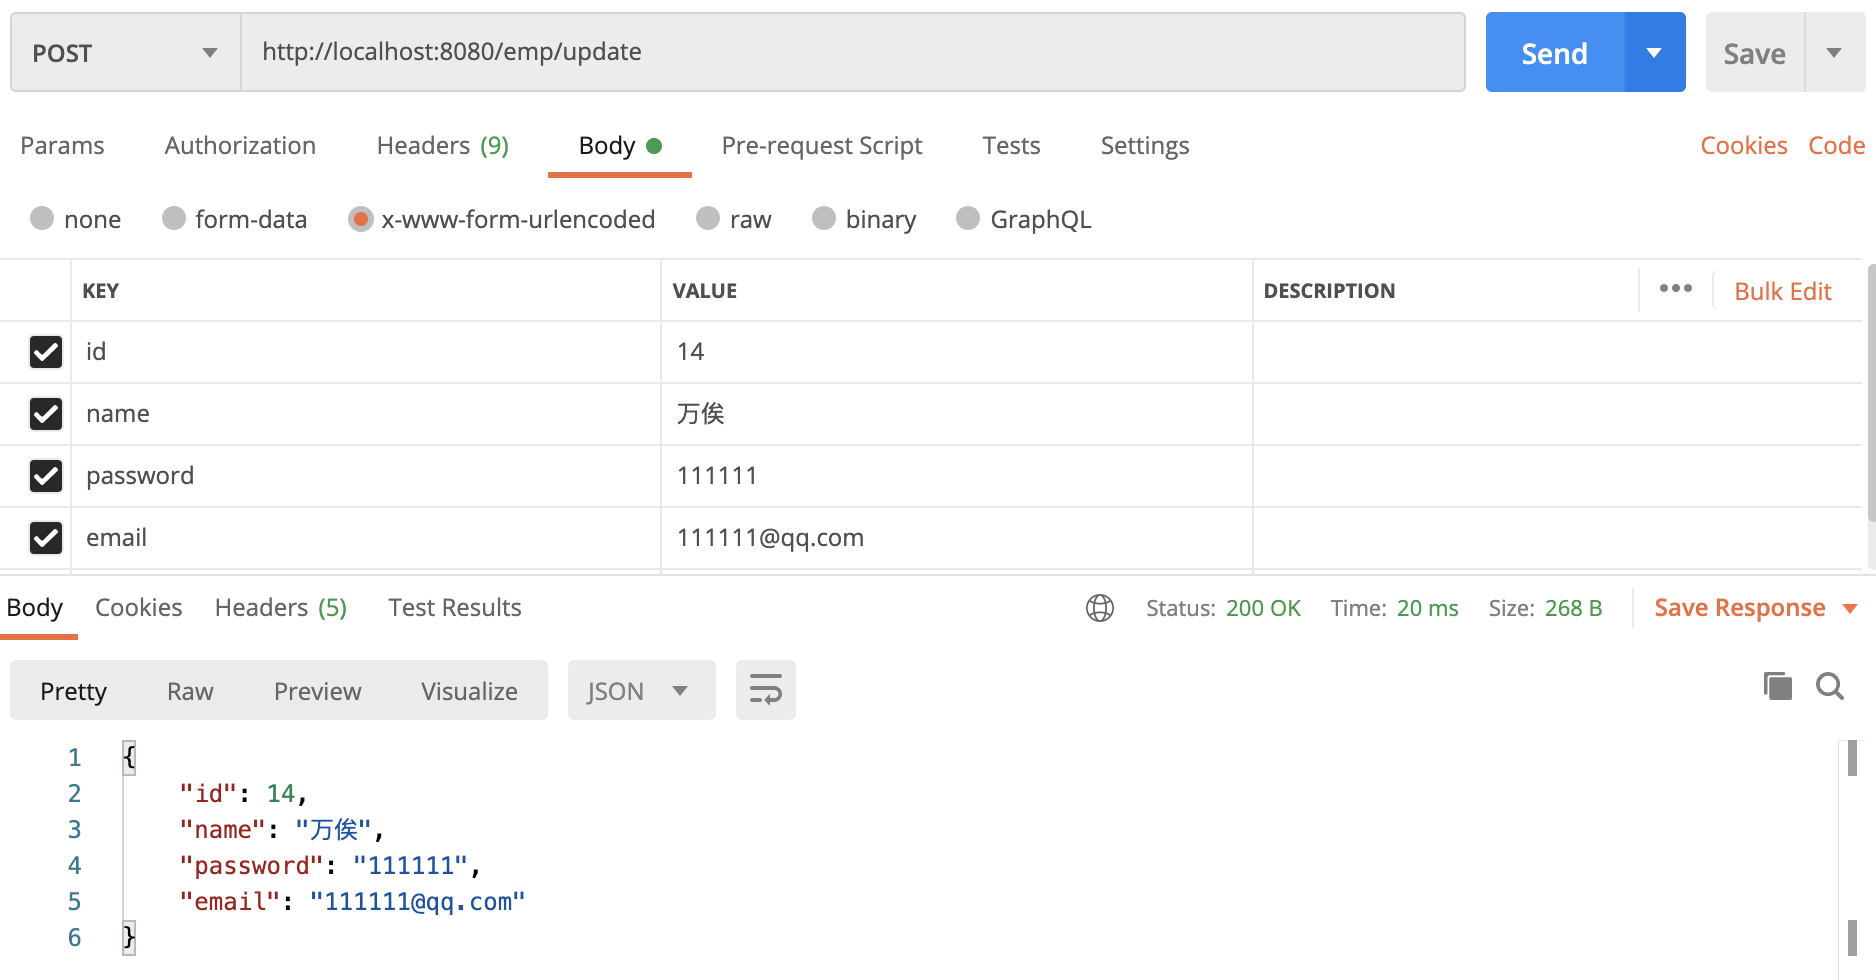
Task: View the Test Results tab
Action: (454, 607)
